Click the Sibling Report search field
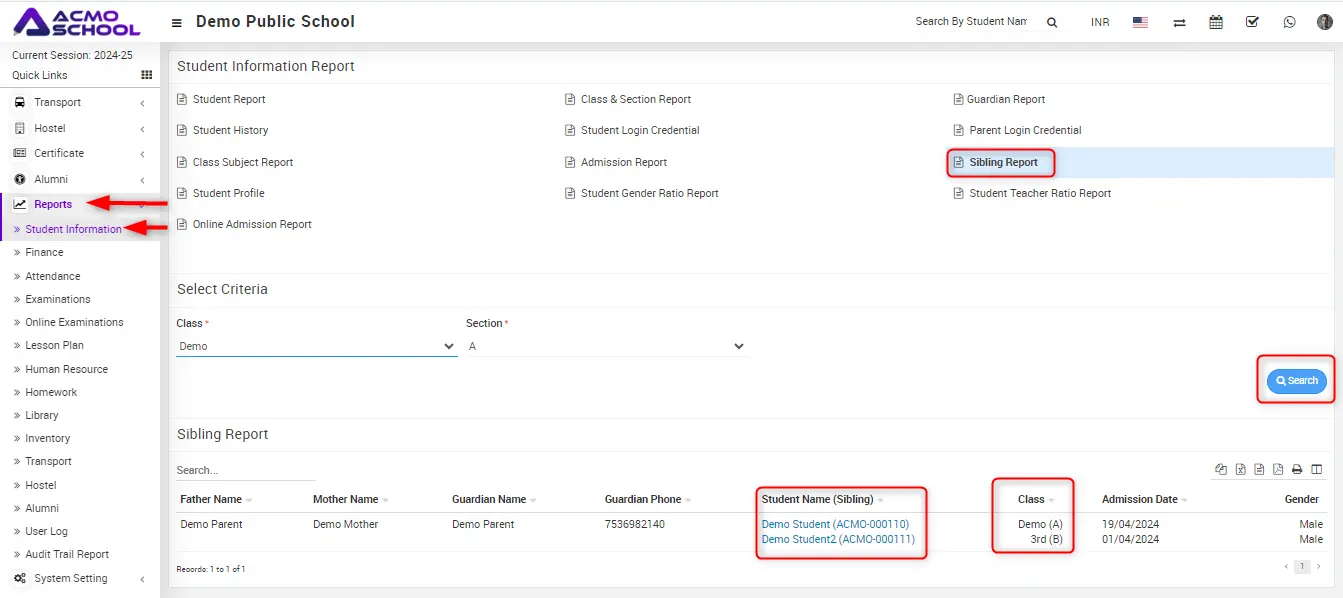 point(245,470)
